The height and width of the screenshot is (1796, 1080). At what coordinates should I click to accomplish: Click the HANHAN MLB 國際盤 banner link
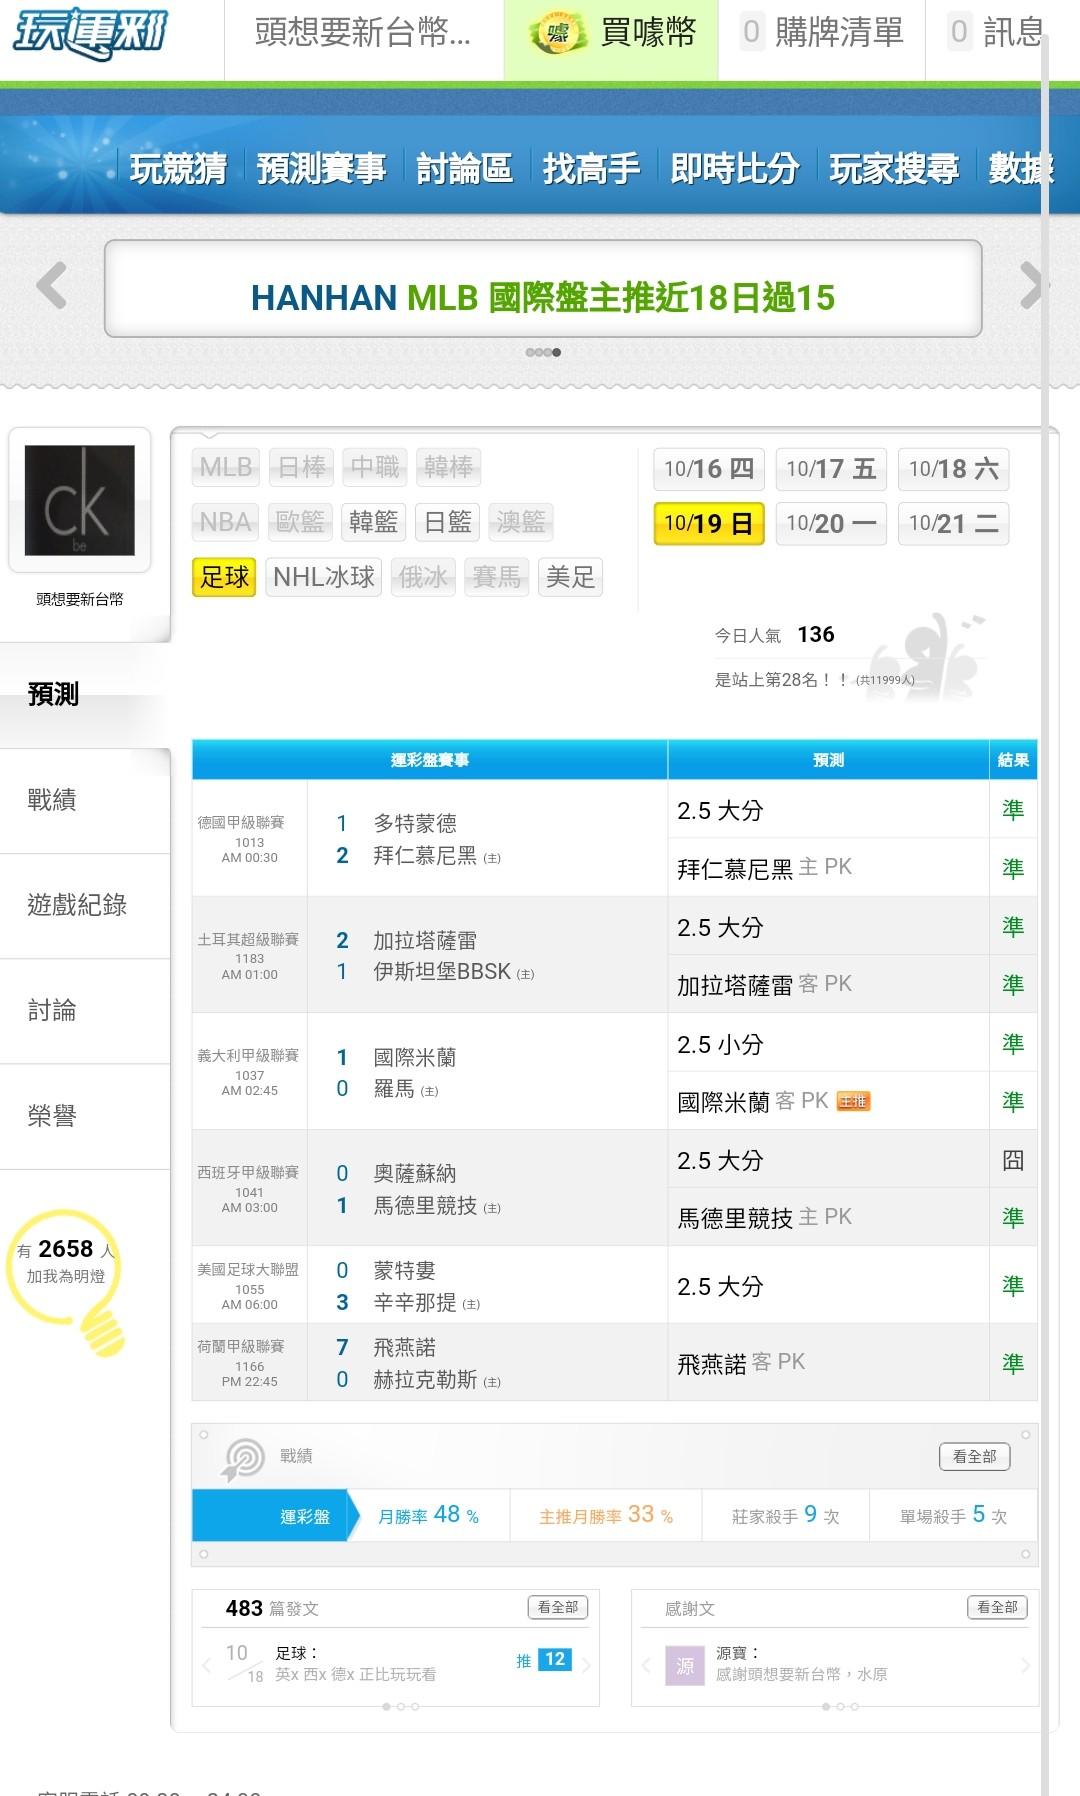click(543, 297)
